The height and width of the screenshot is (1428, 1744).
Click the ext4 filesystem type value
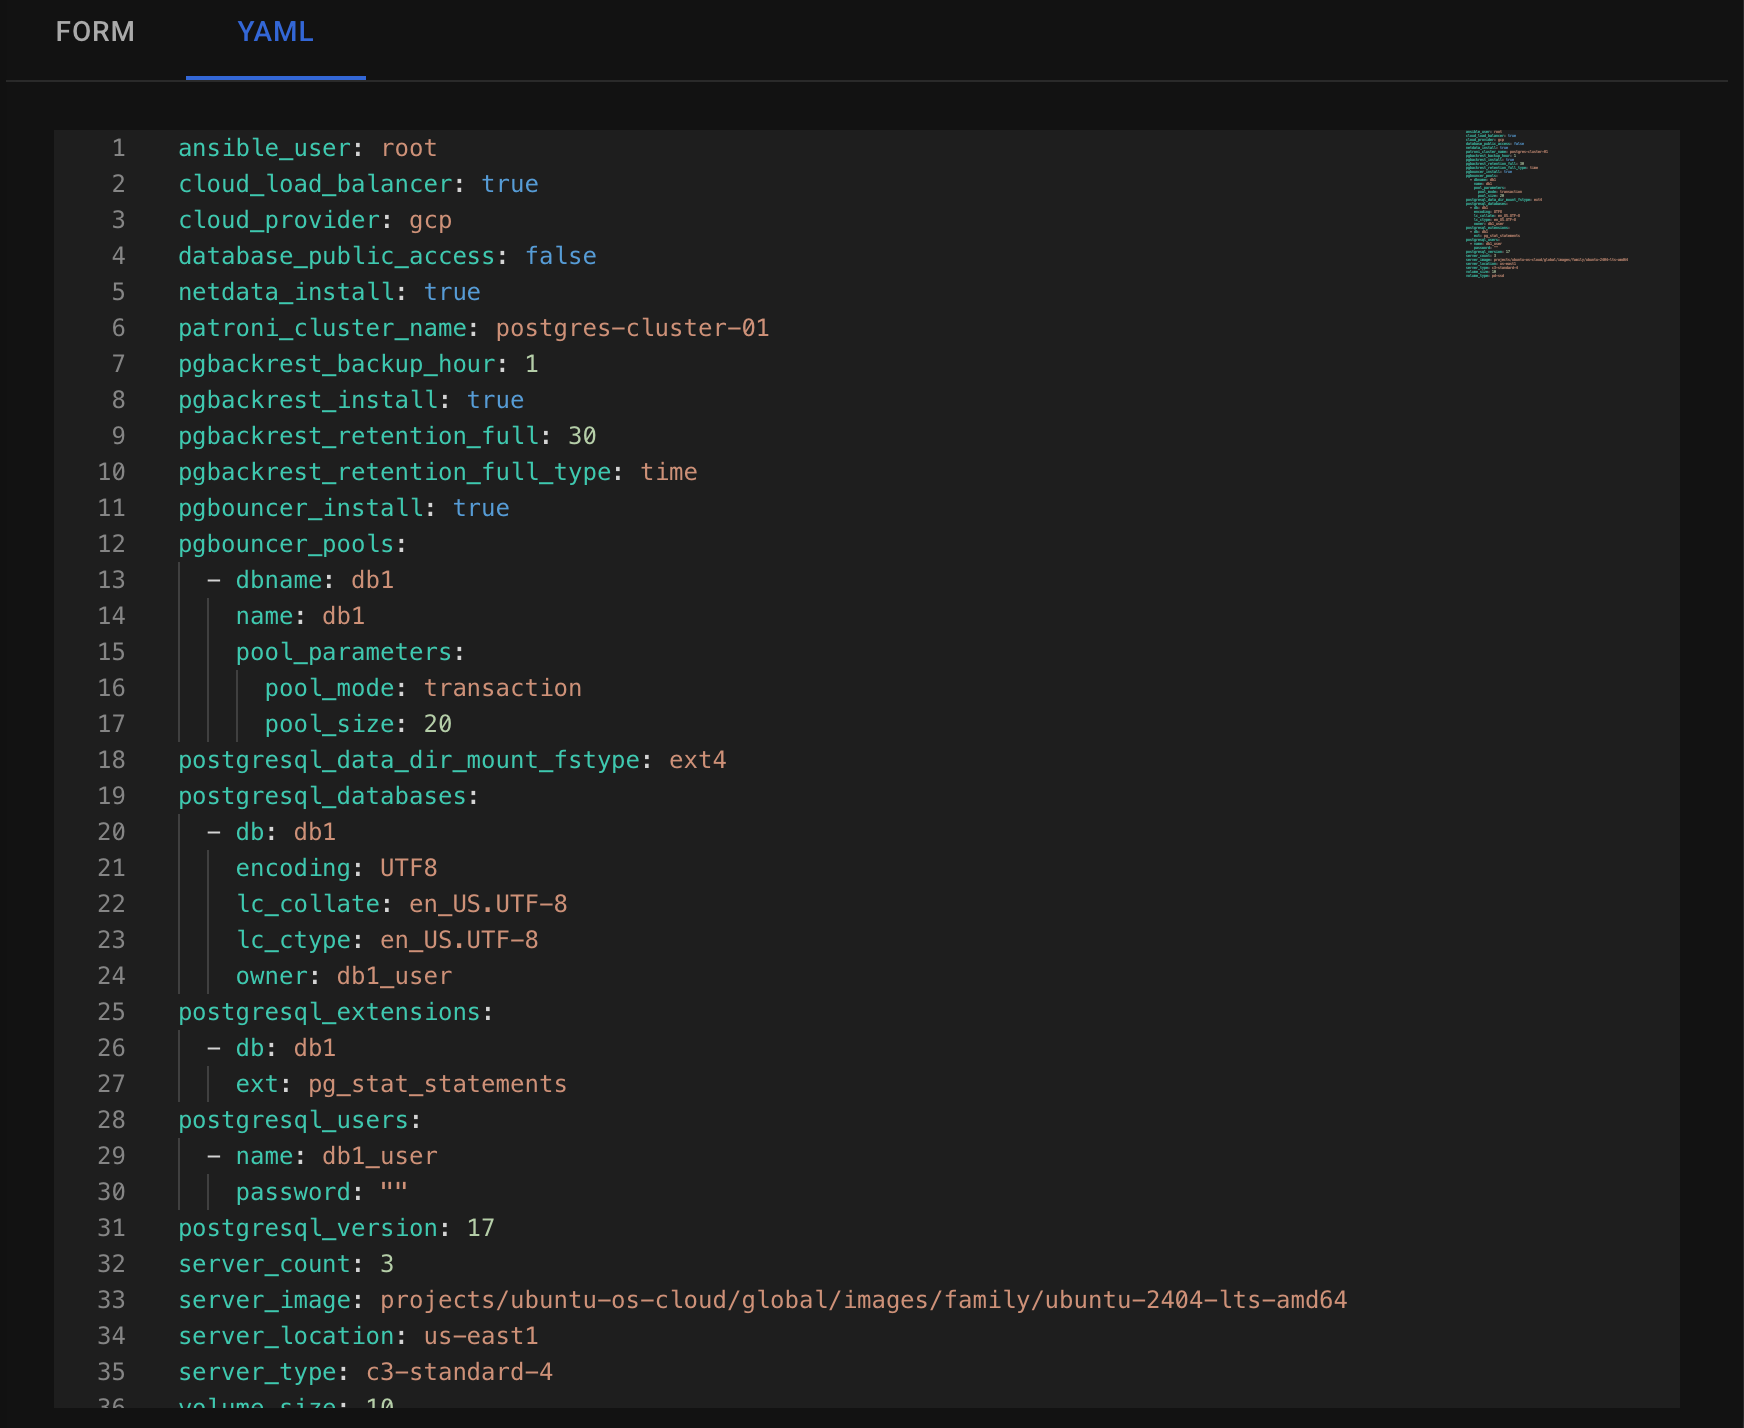(697, 760)
